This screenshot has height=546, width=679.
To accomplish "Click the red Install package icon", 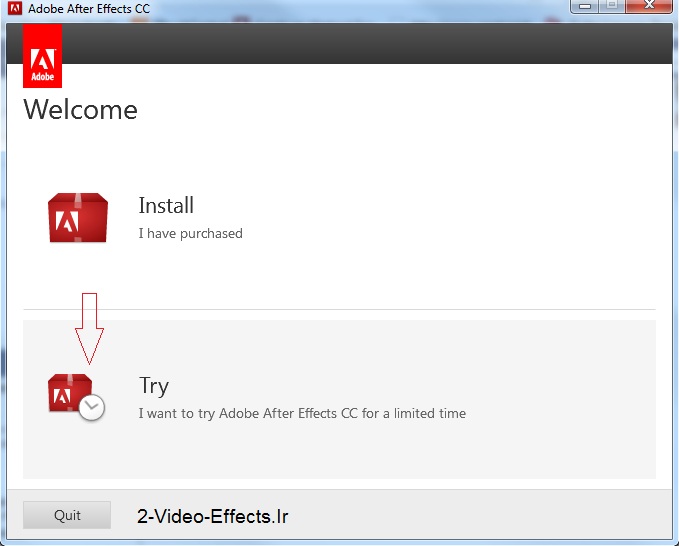I will pos(78,217).
